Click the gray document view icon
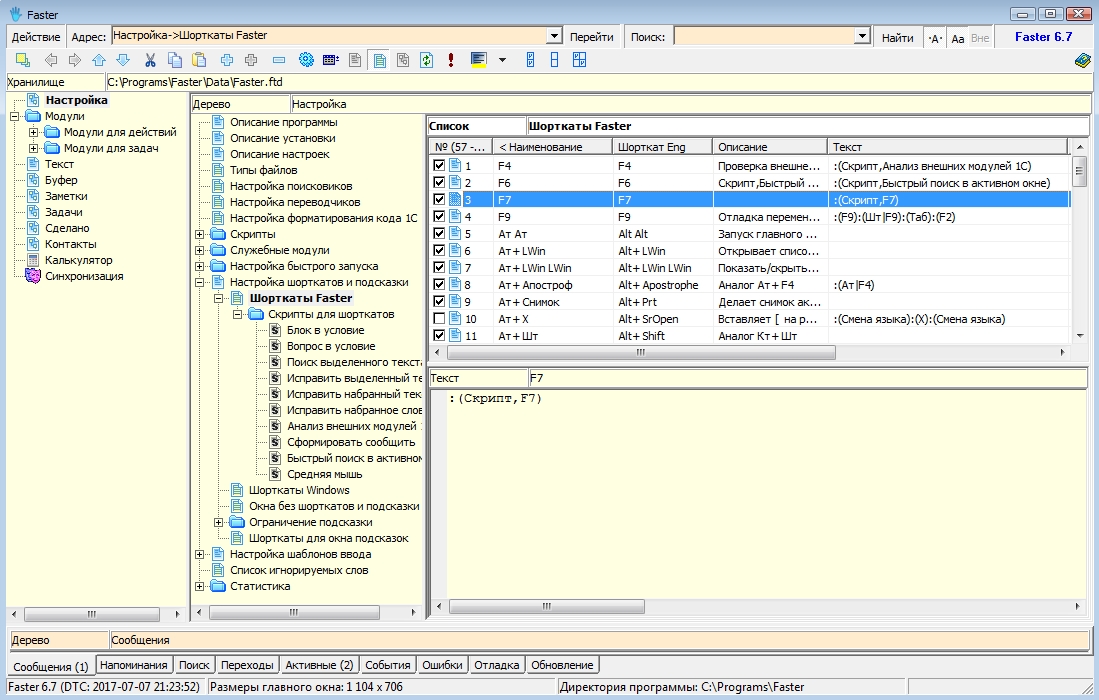 pos(355,60)
